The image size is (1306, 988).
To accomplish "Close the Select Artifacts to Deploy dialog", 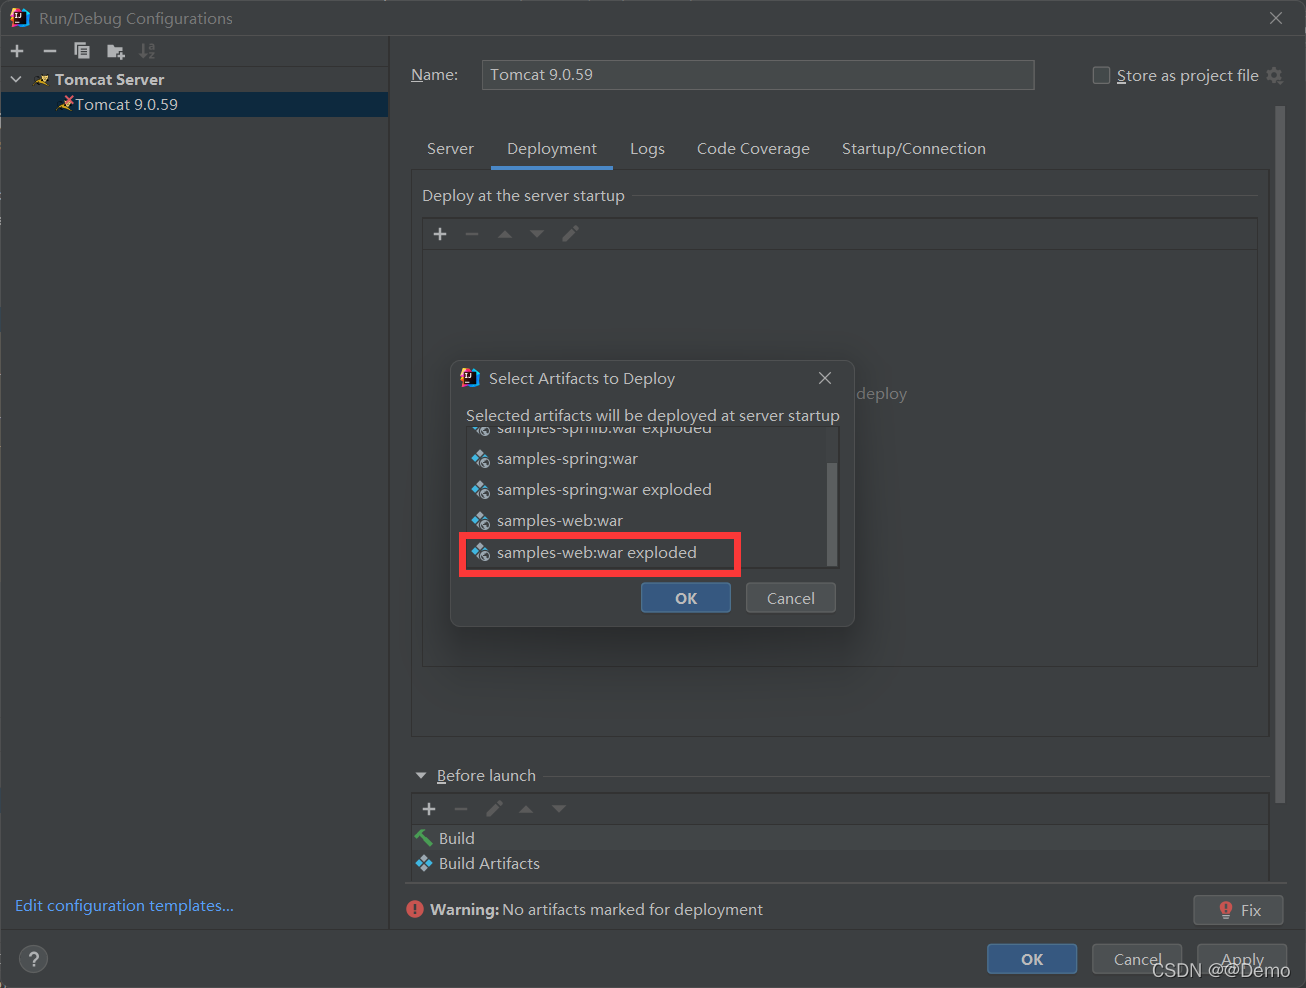I will pyautogui.click(x=825, y=378).
